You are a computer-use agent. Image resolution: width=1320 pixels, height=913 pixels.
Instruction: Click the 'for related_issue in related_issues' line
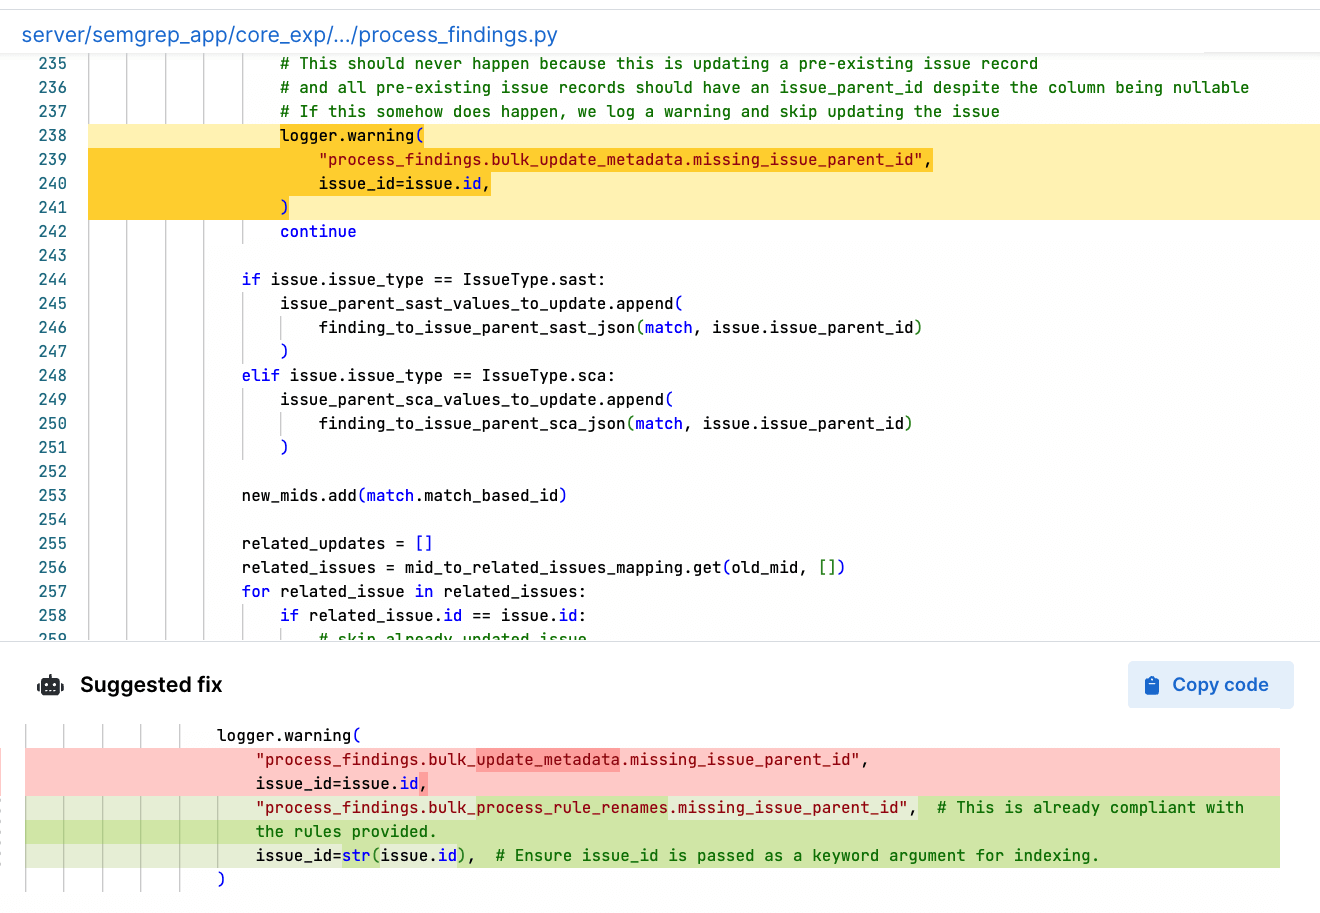coord(413,591)
